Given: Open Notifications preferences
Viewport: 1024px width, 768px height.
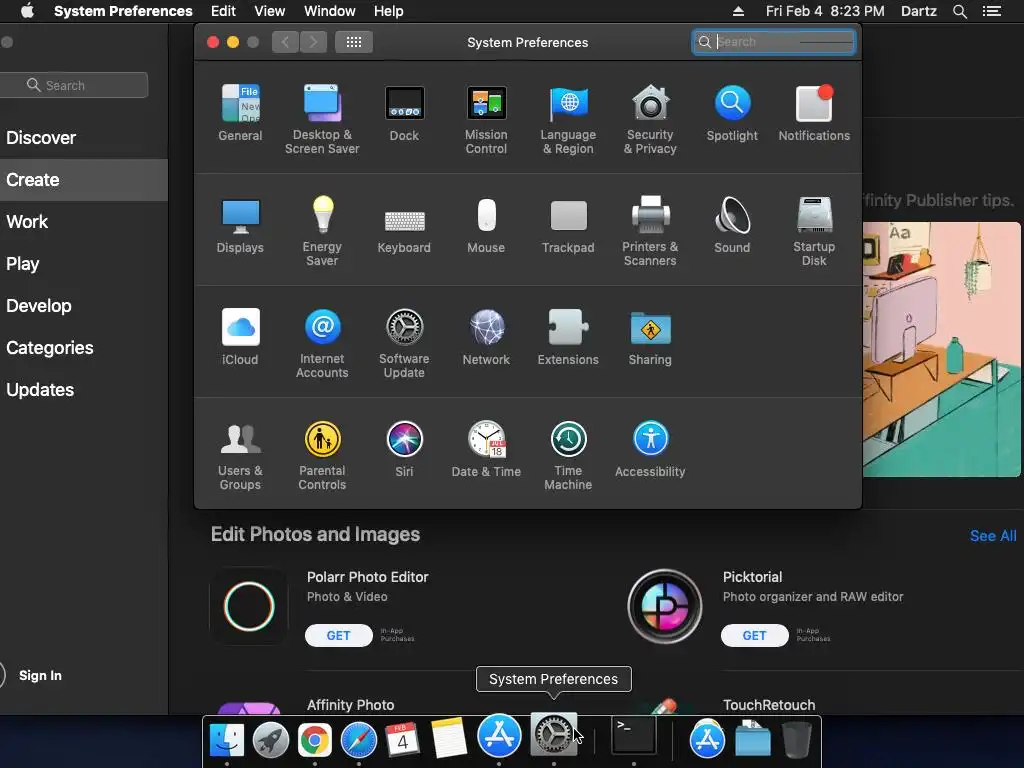Looking at the screenshot, I should point(814,112).
